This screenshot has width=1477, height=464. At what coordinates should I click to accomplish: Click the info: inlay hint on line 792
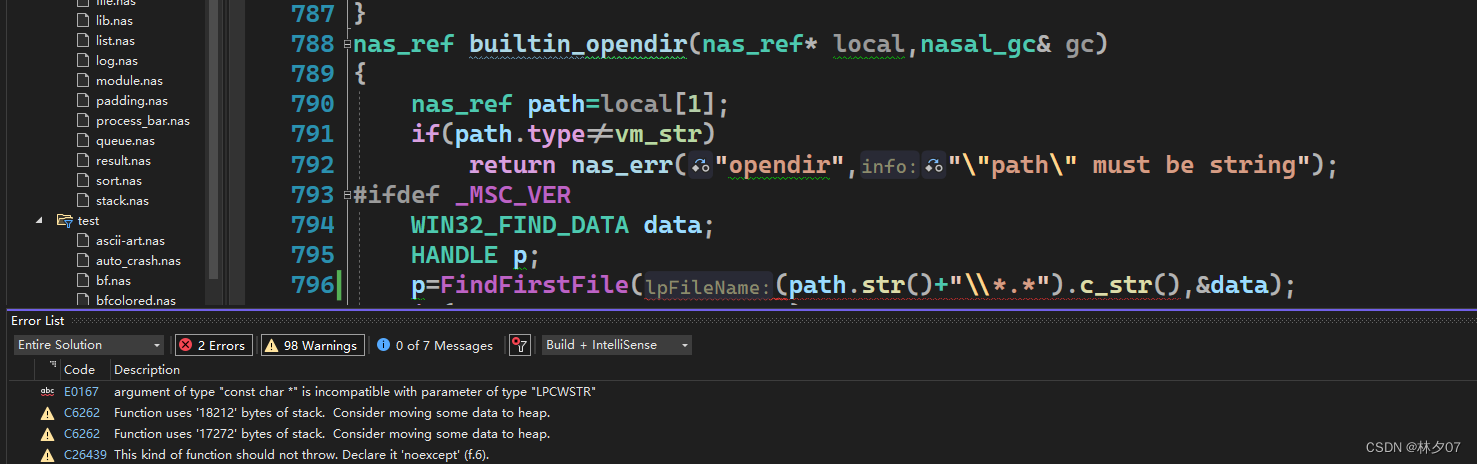click(x=889, y=167)
